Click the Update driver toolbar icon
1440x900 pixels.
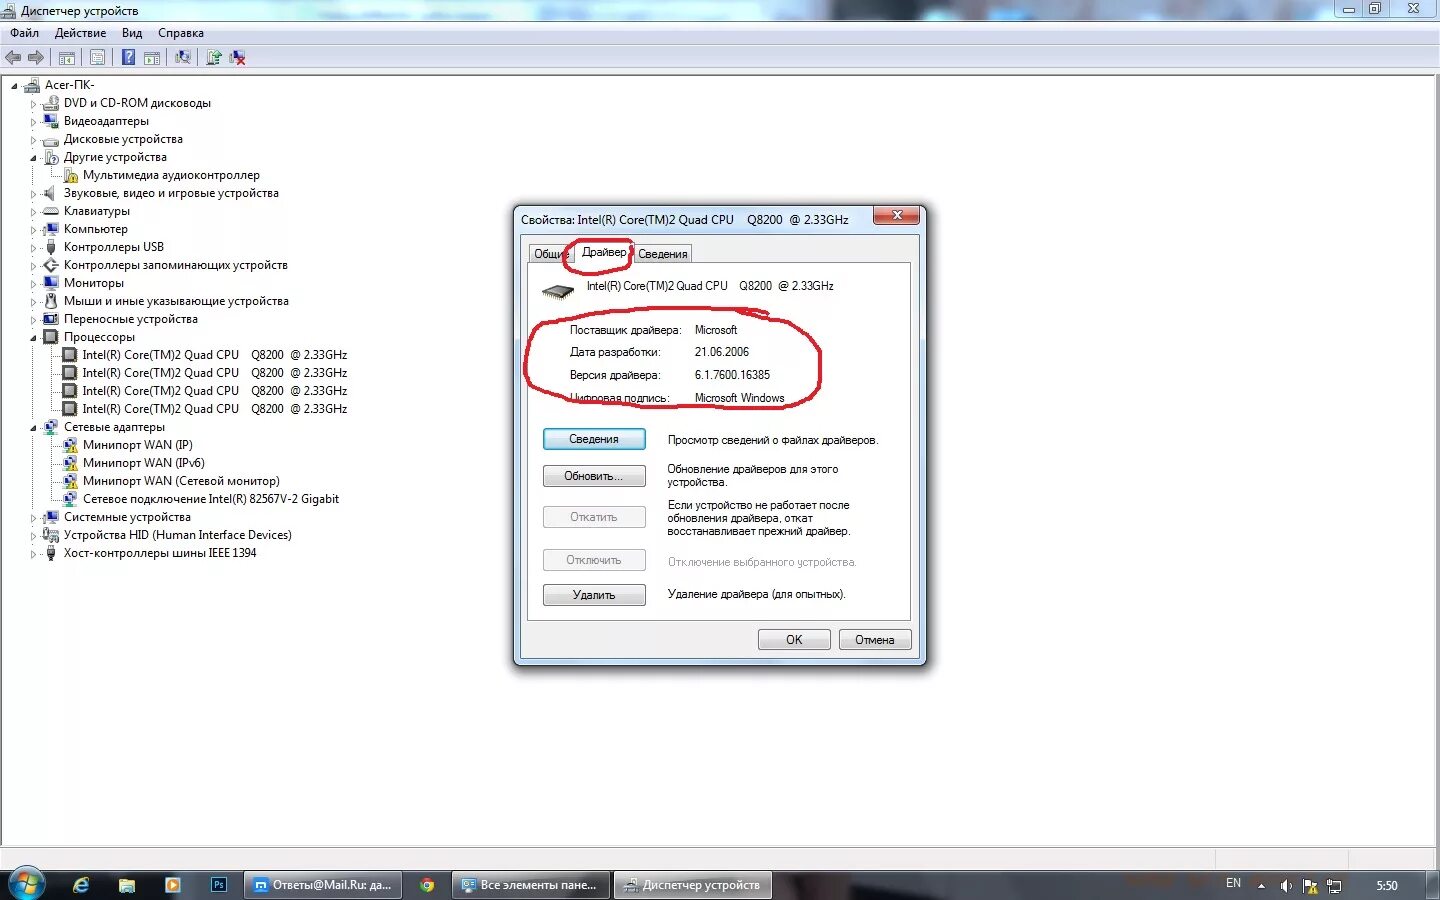pyautogui.click(x=213, y=58)
